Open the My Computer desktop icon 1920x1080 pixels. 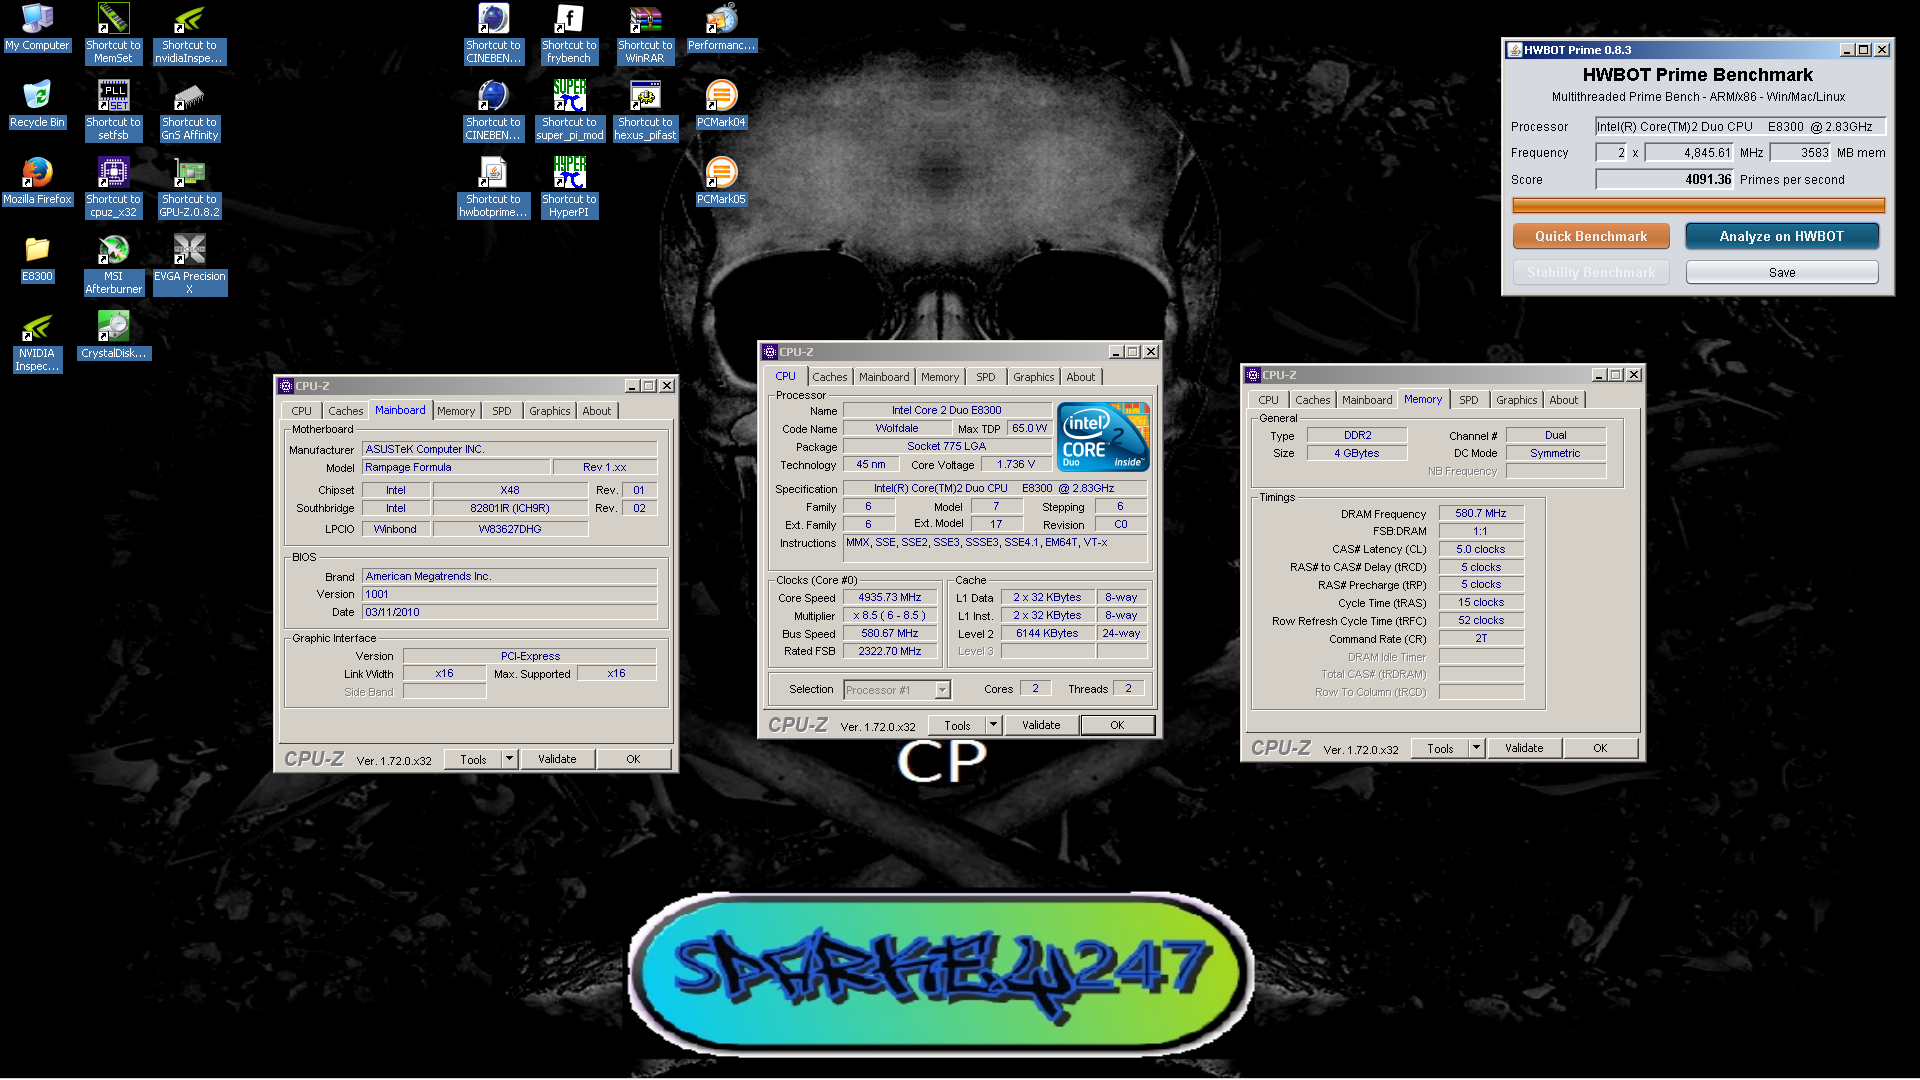(x=37, y=28)
